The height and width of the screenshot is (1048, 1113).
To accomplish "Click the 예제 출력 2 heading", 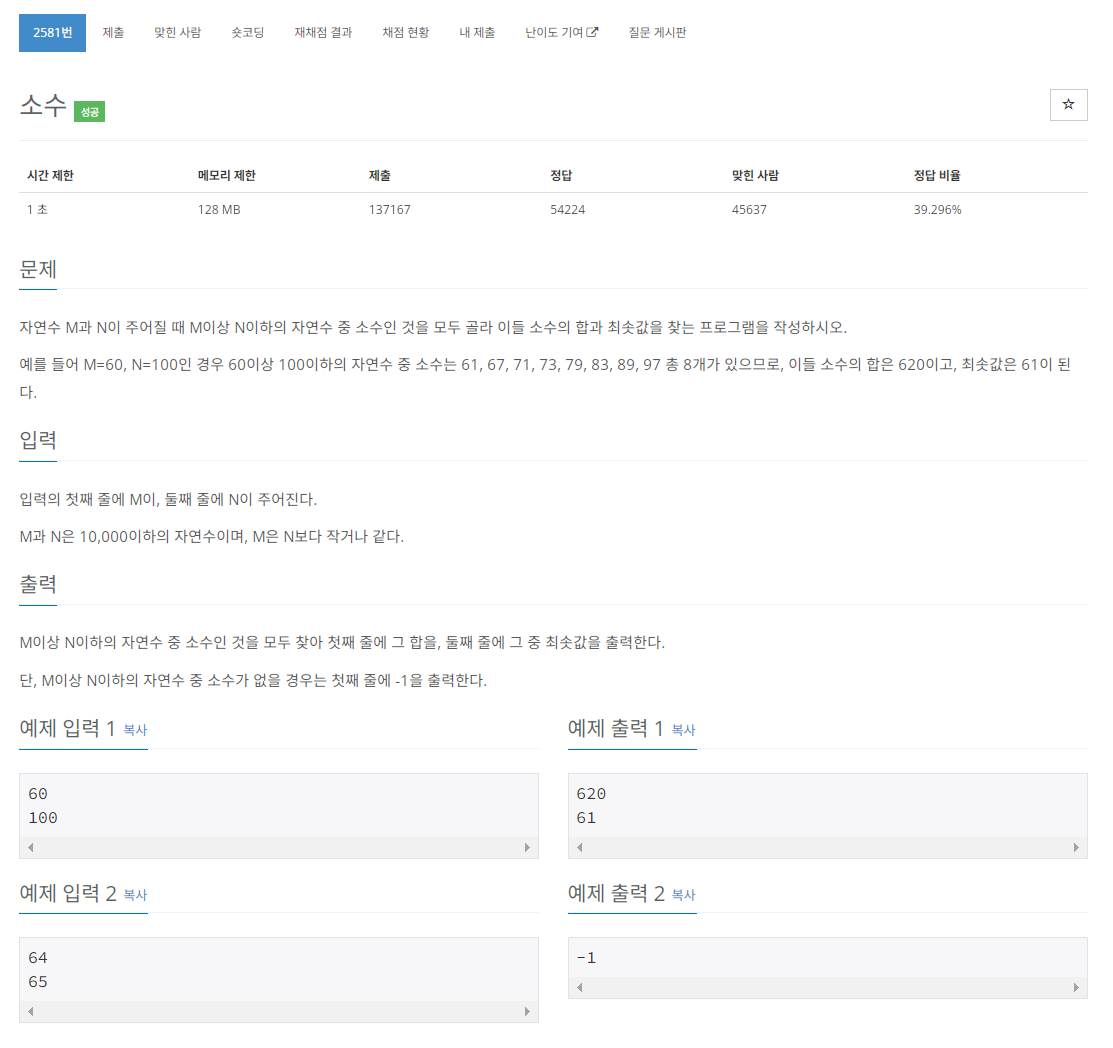I will 616,893.
